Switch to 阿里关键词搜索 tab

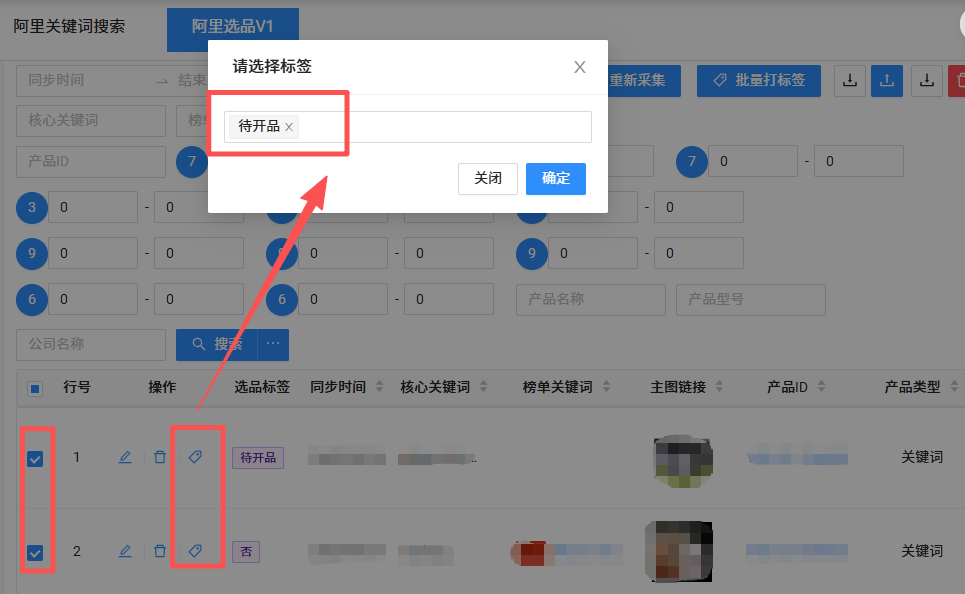coord(69,26)
